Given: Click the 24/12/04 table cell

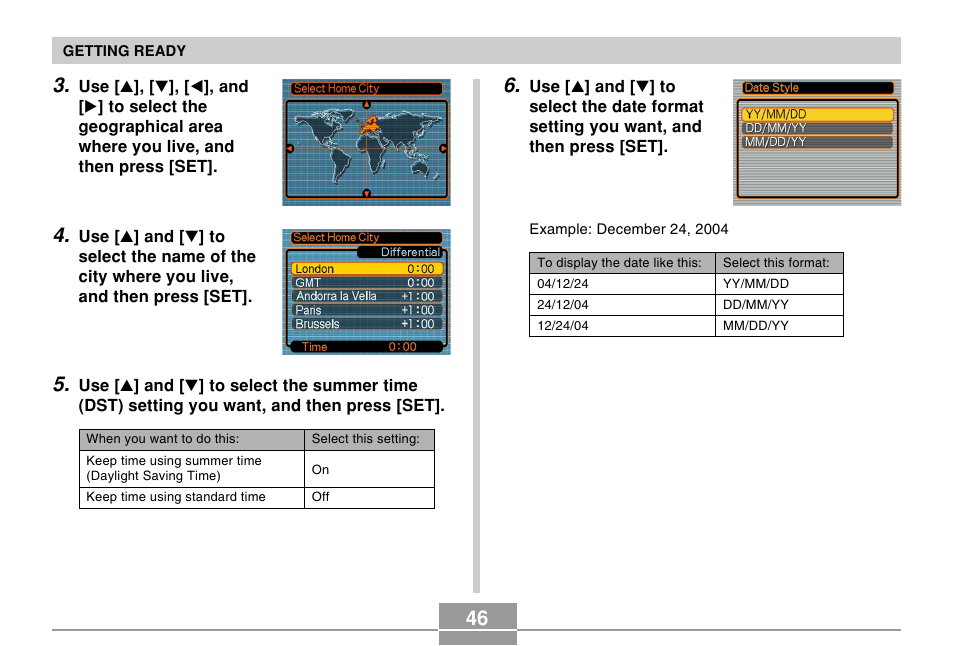Looking at the screenshot, I should pyautogui.click(x=622, y=305).
